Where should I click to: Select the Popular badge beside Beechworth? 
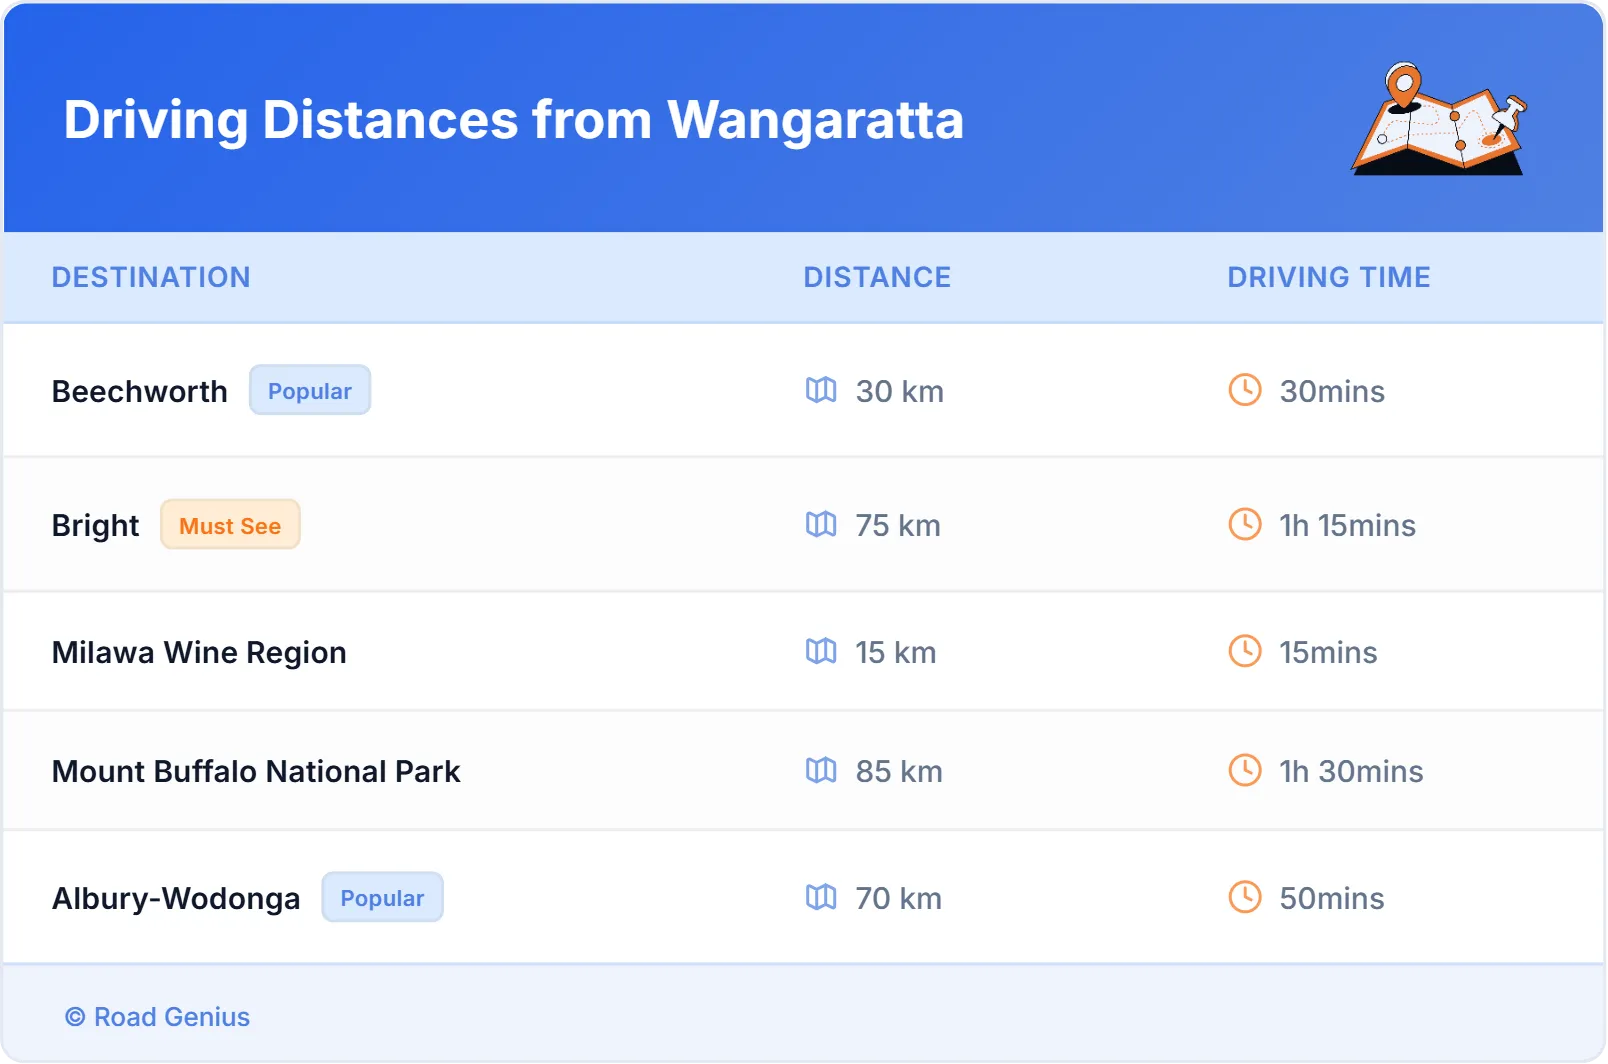click(310, 390)
